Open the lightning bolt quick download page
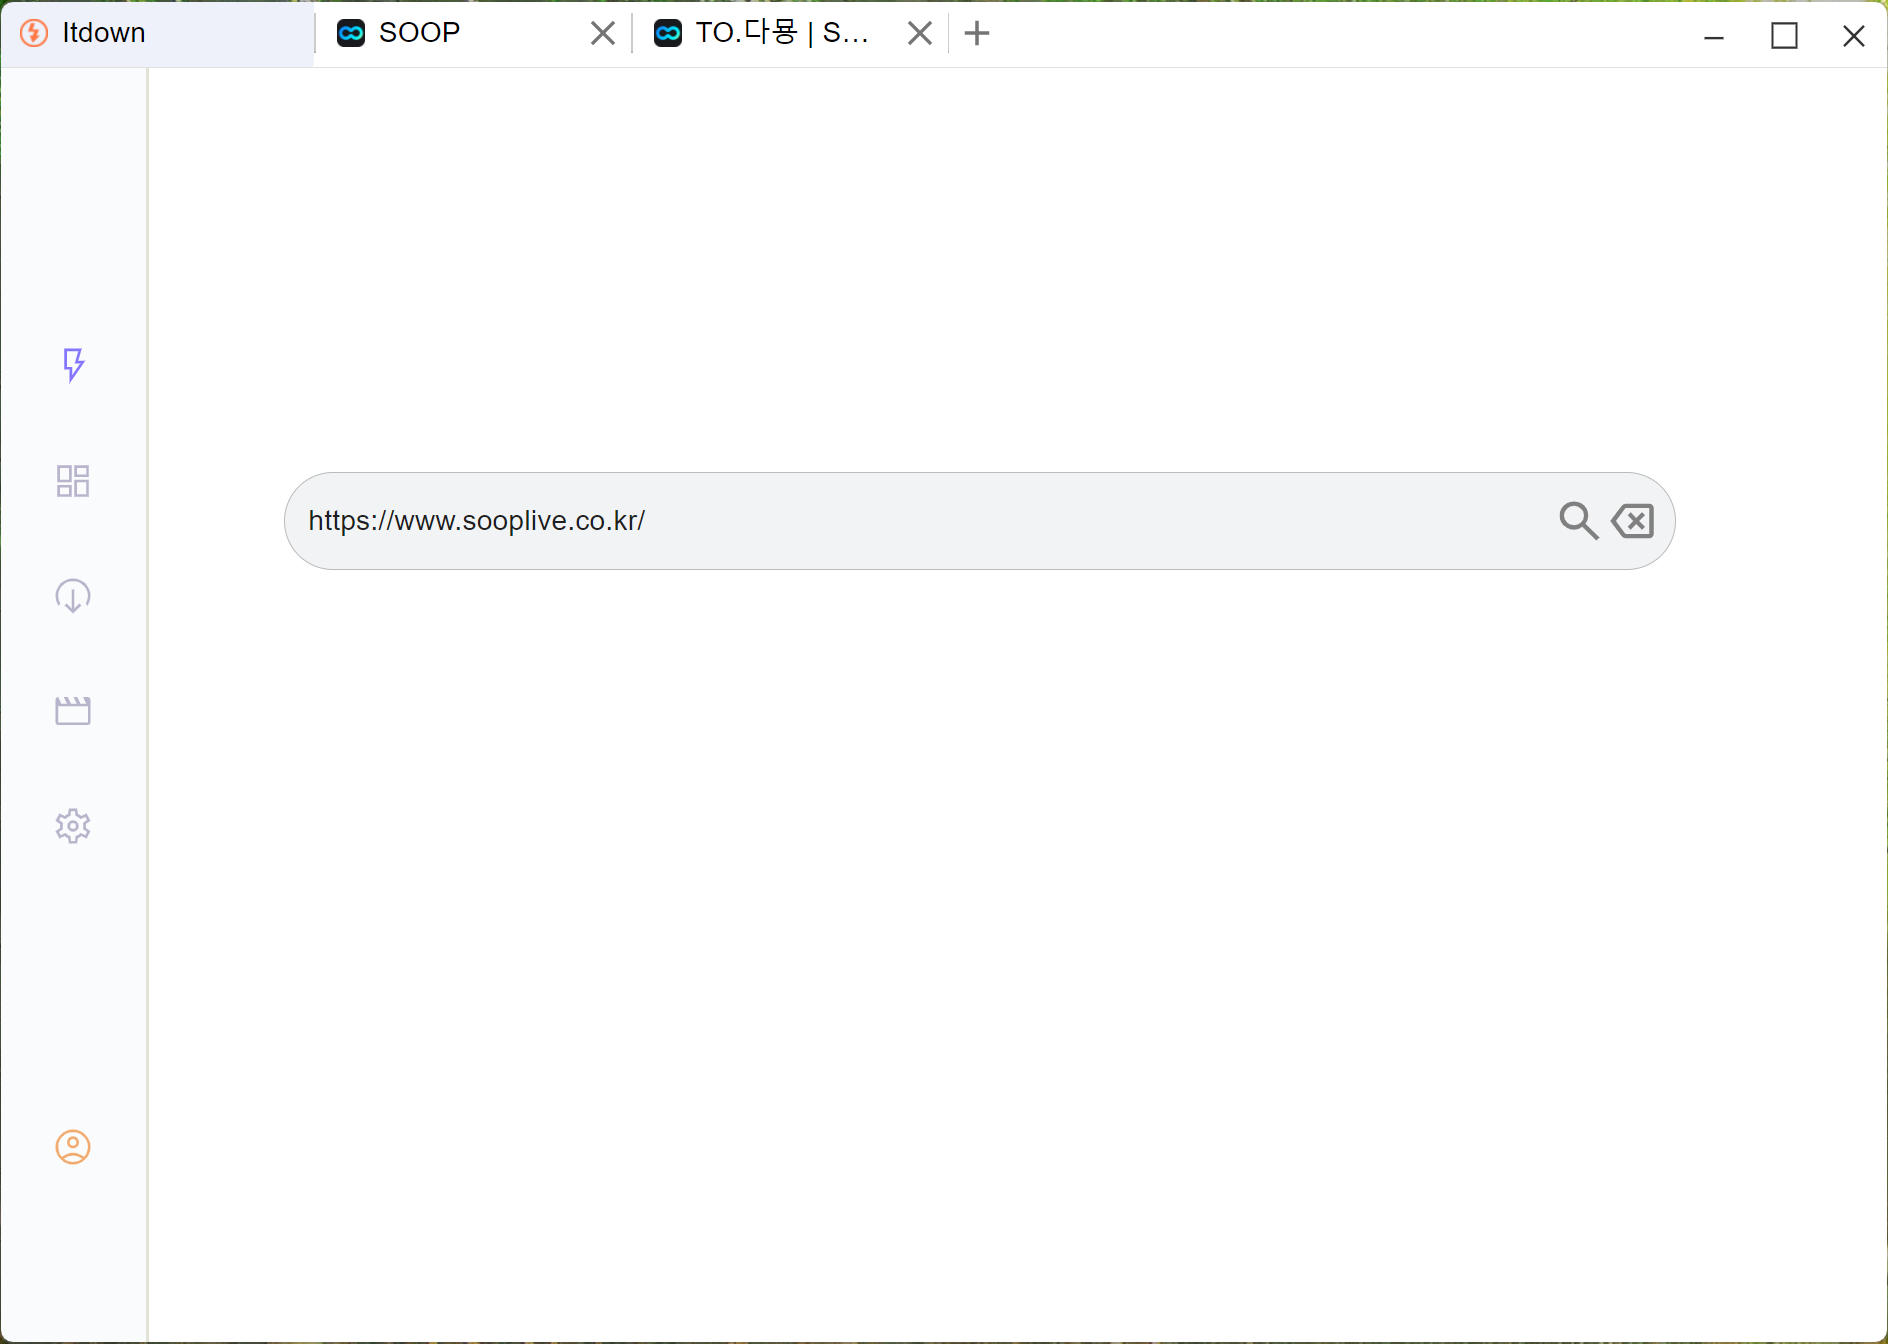The width and height of the screenshot is (1888, 1344). click(73, 365)
